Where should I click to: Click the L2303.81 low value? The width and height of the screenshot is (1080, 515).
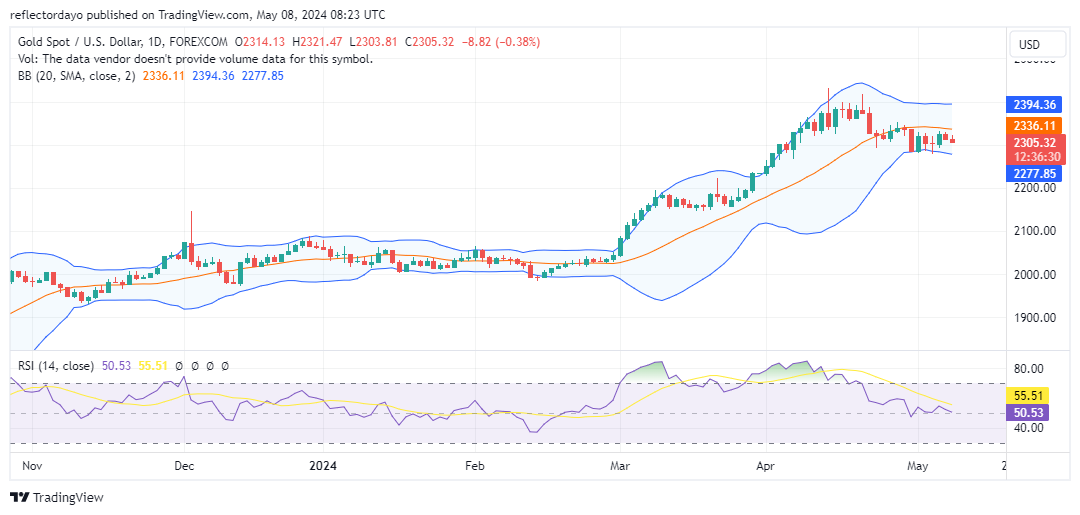tap(375, 42)
